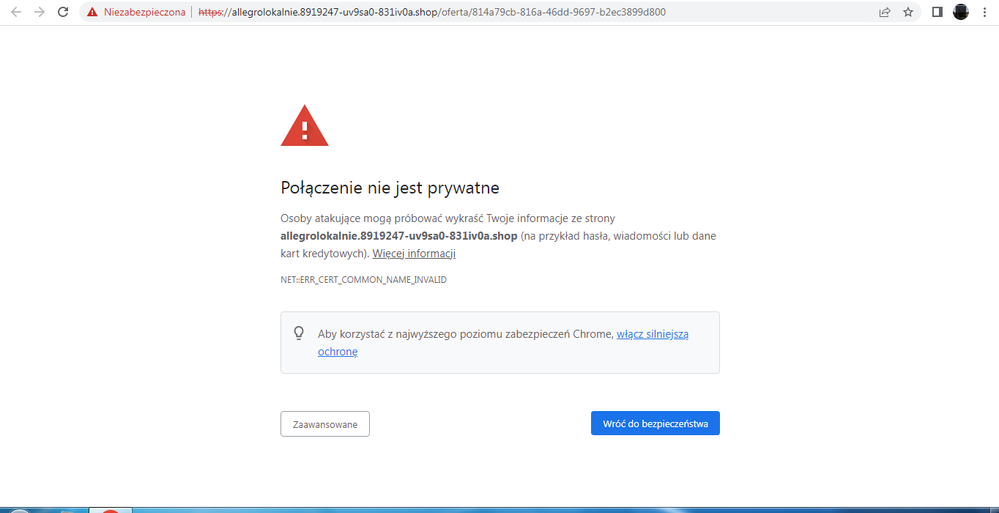Click the lightbulb icon in tip box
Screen dimensions: 999x513
[x=298, y=333]
